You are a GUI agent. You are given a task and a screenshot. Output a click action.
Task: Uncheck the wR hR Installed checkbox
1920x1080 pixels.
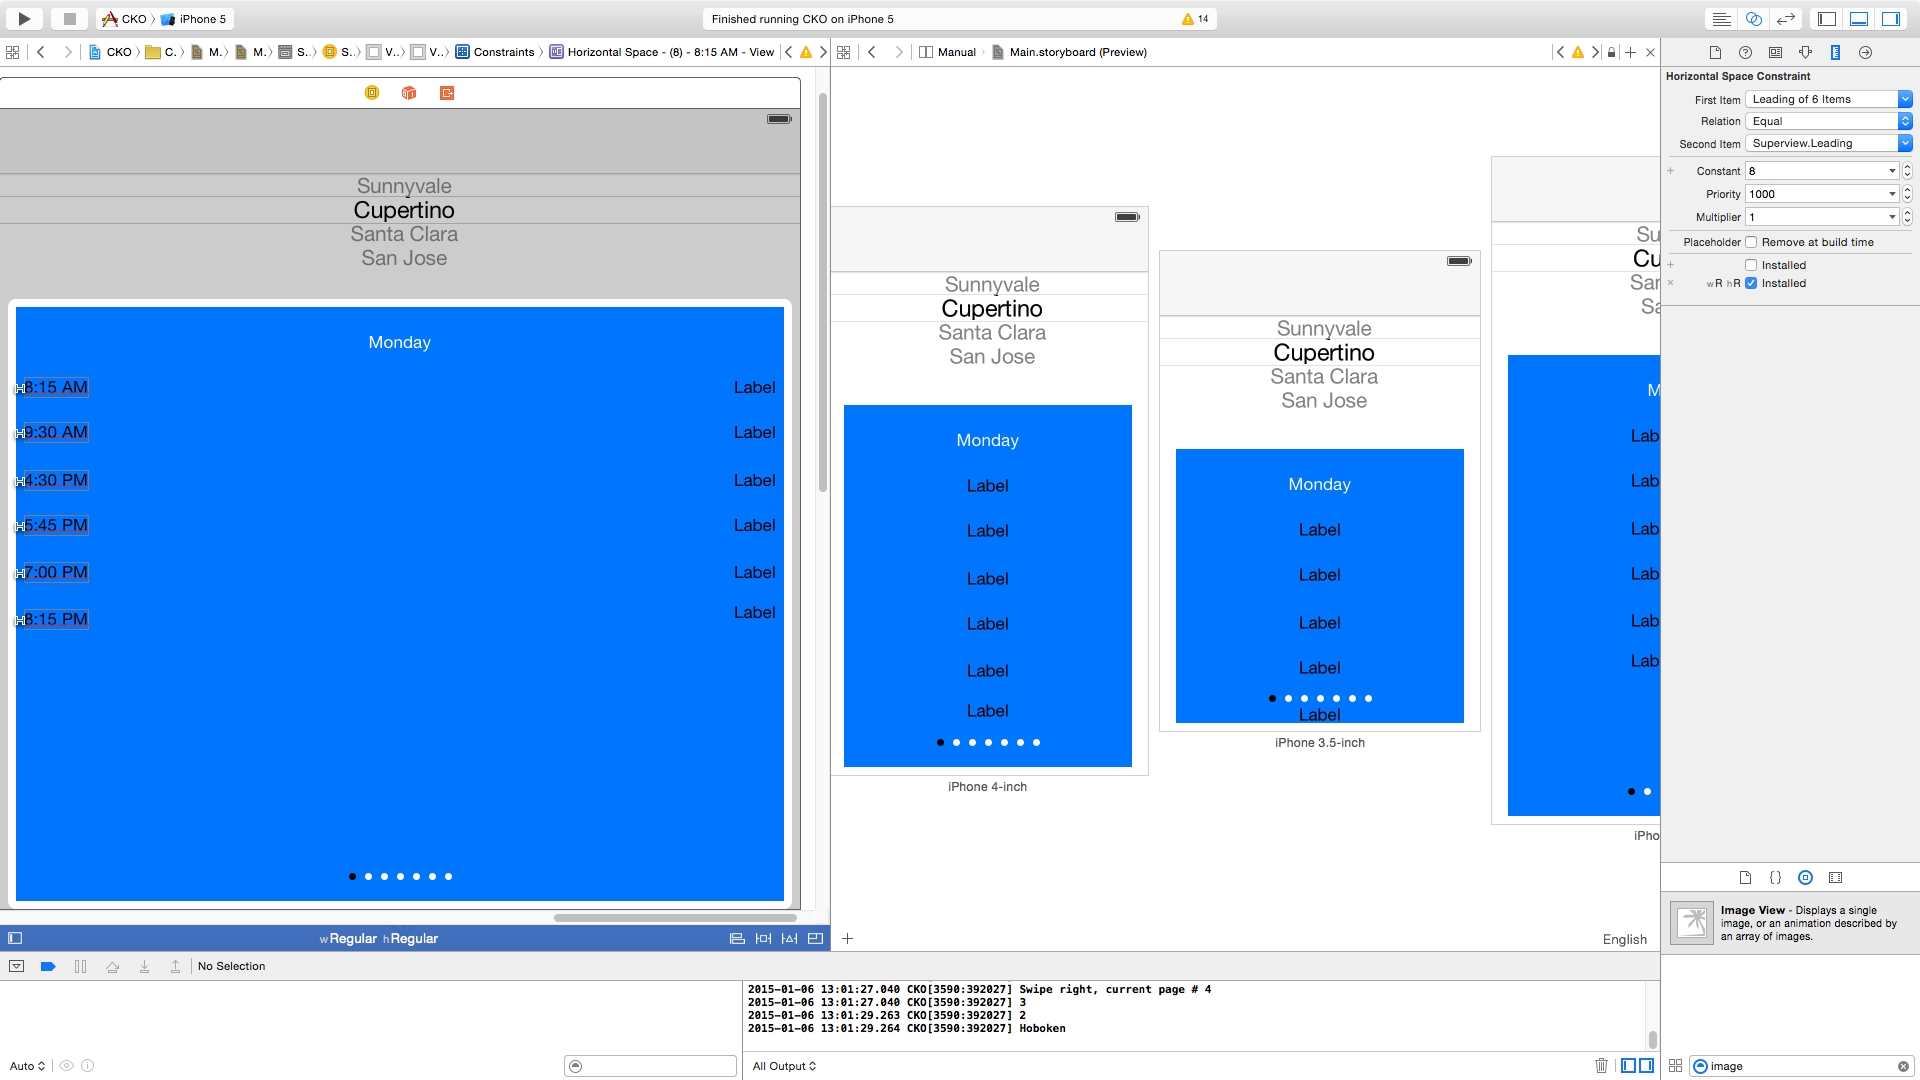(x=1751, y=283)
